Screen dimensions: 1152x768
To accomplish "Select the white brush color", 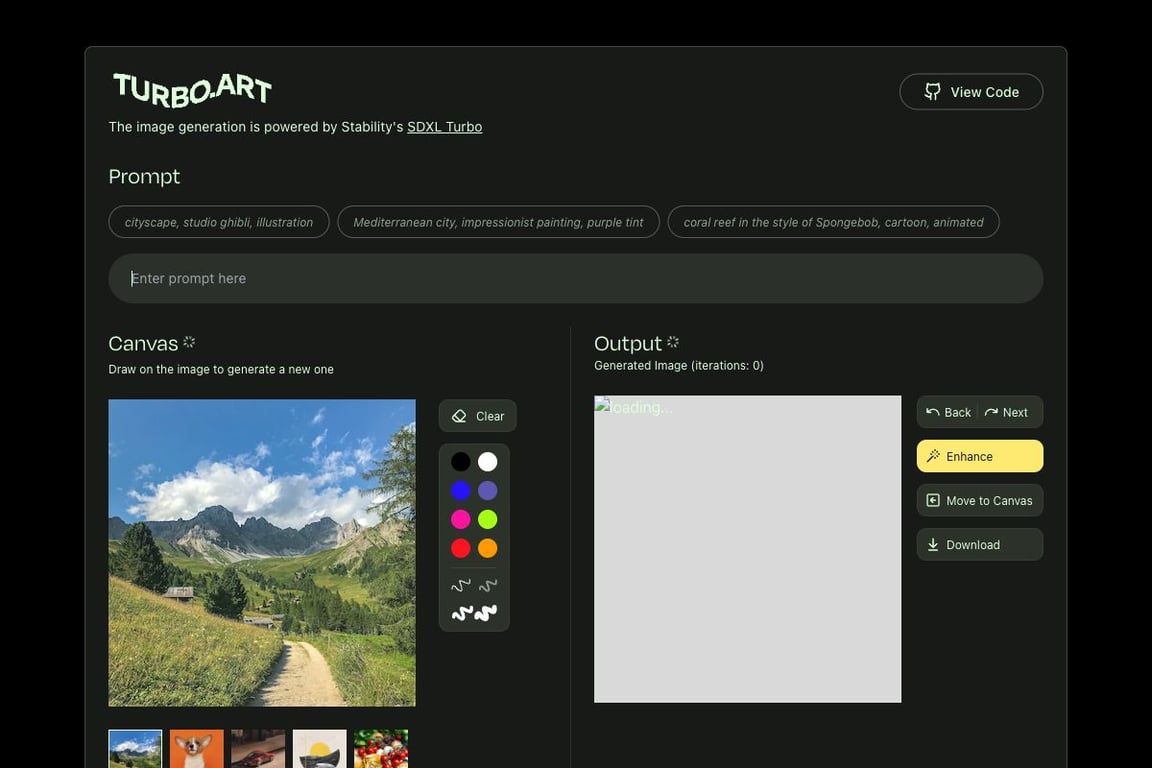I will (x=488, y=462).
